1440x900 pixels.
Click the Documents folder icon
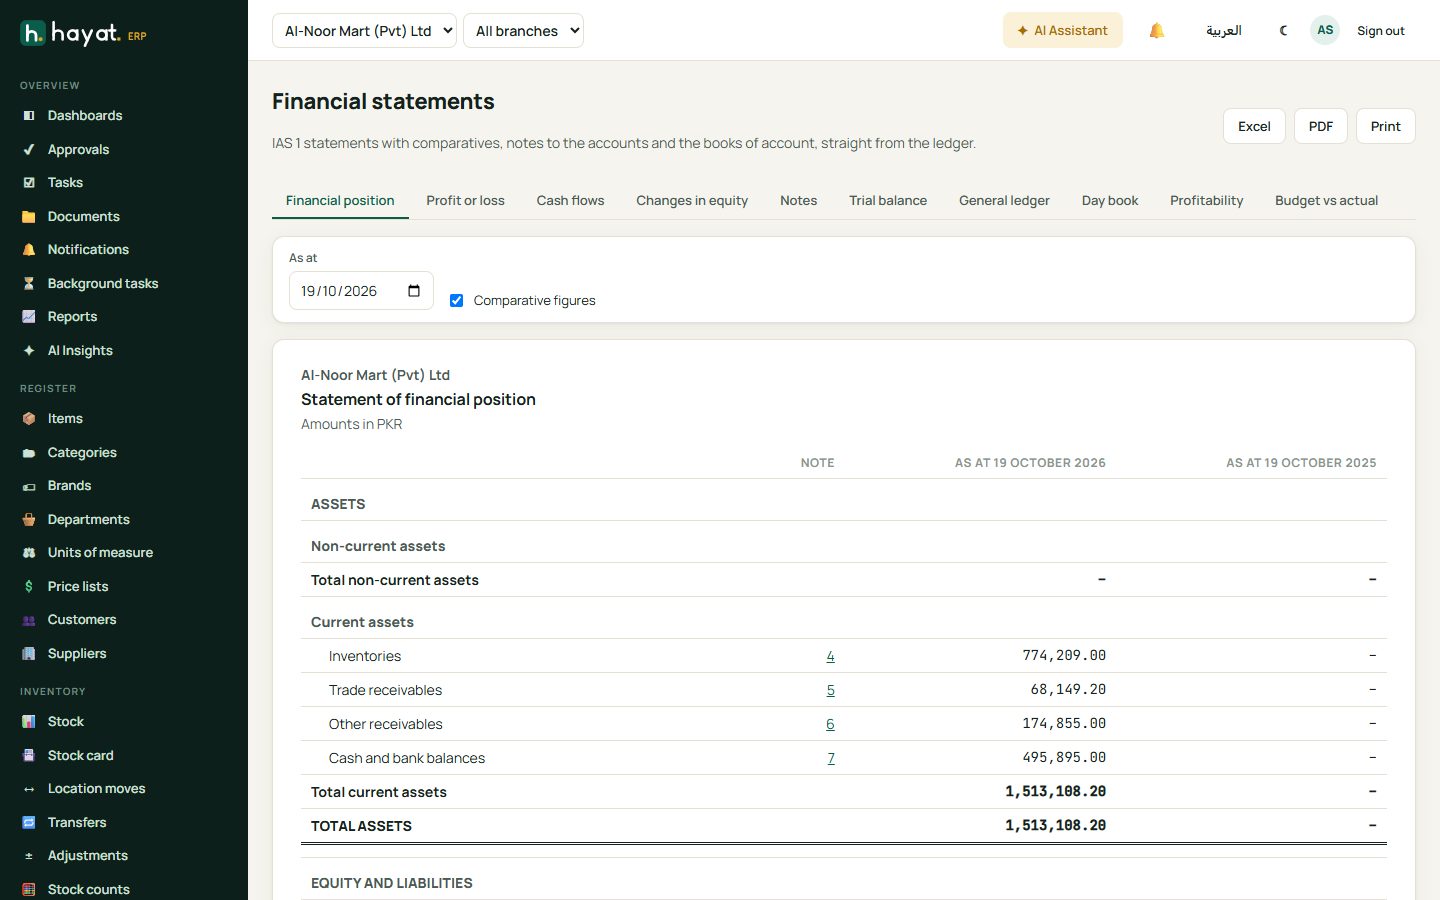coord(29,217)
